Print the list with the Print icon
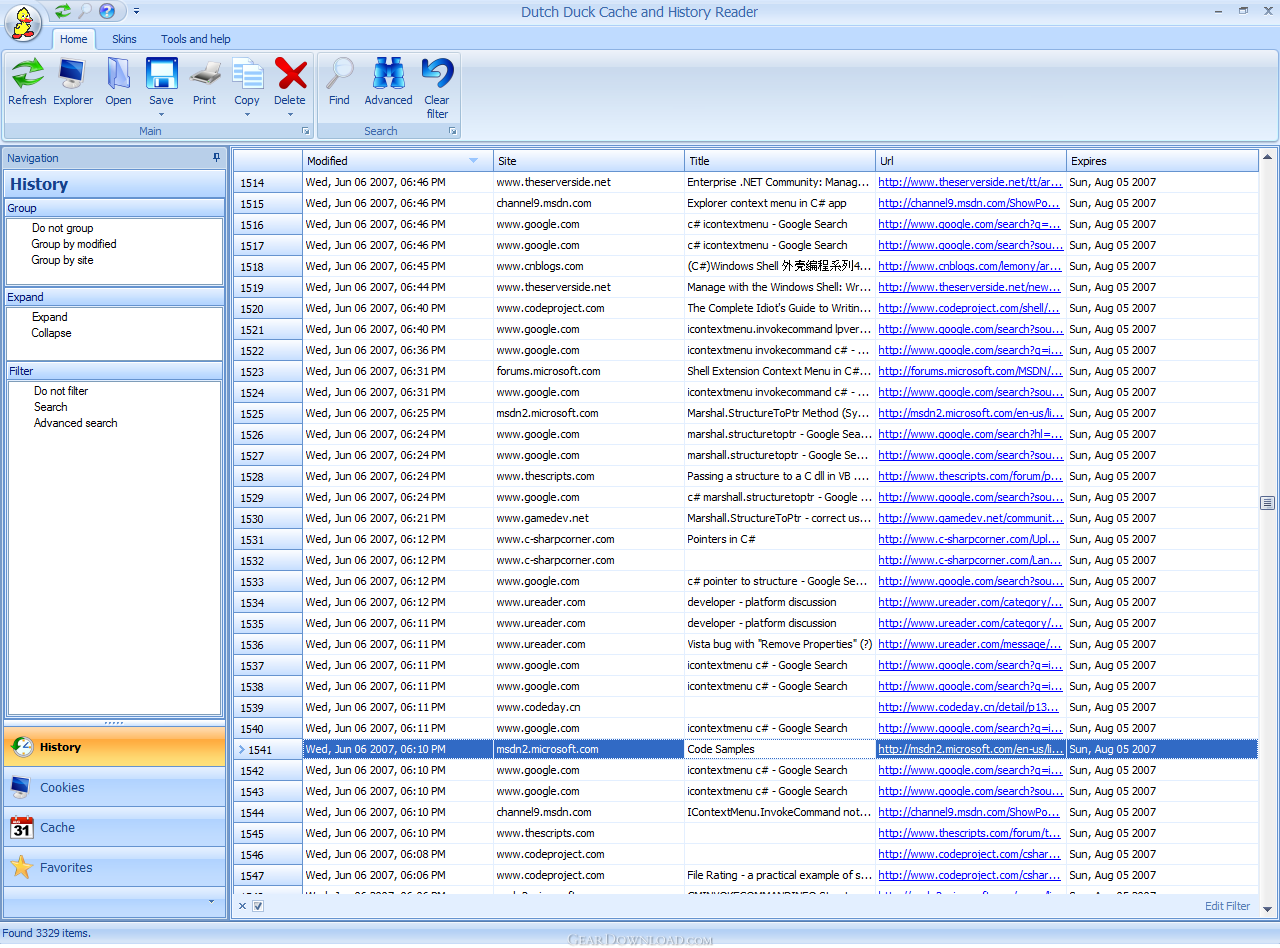 tap(204, 74)
